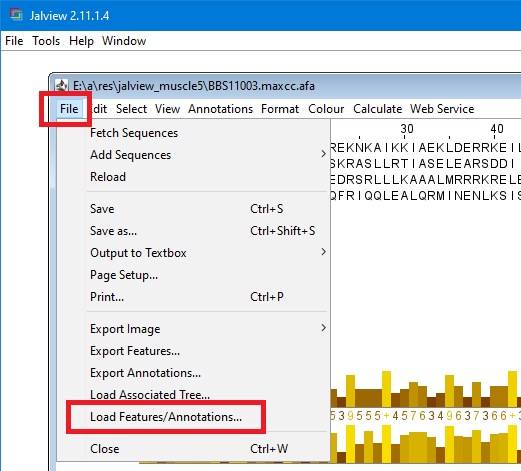521x471 pixels.
Task: Click the conservation score number row
Action: (426, 416)
